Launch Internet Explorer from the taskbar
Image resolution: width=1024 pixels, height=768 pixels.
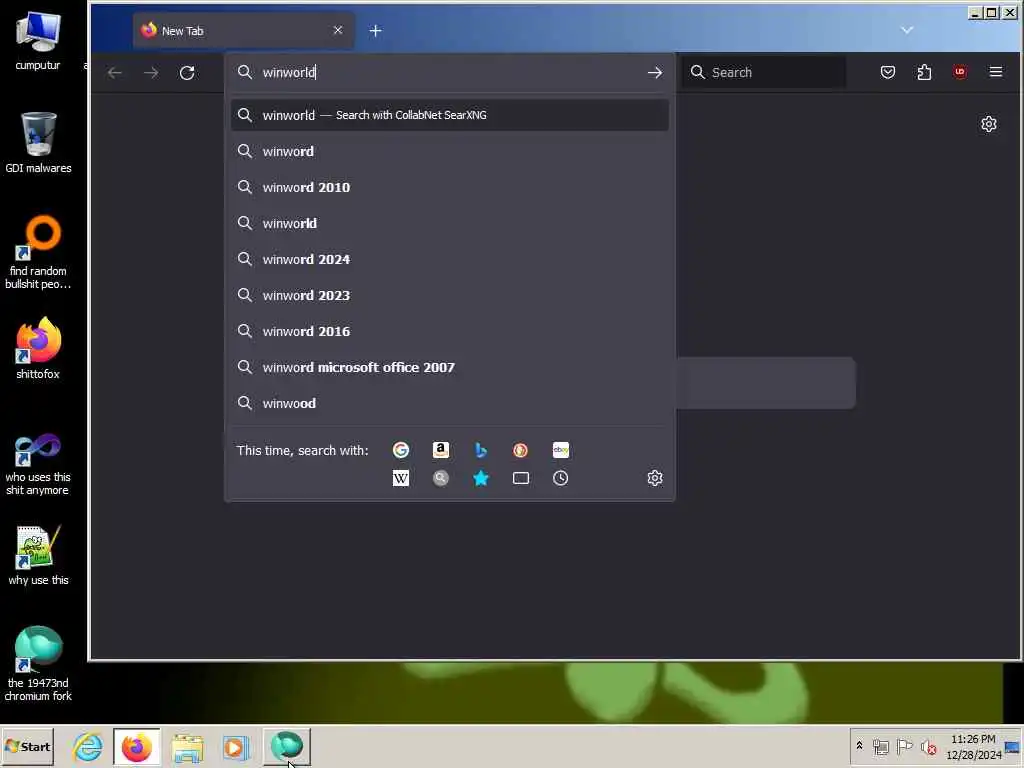[x=88, y=746]
